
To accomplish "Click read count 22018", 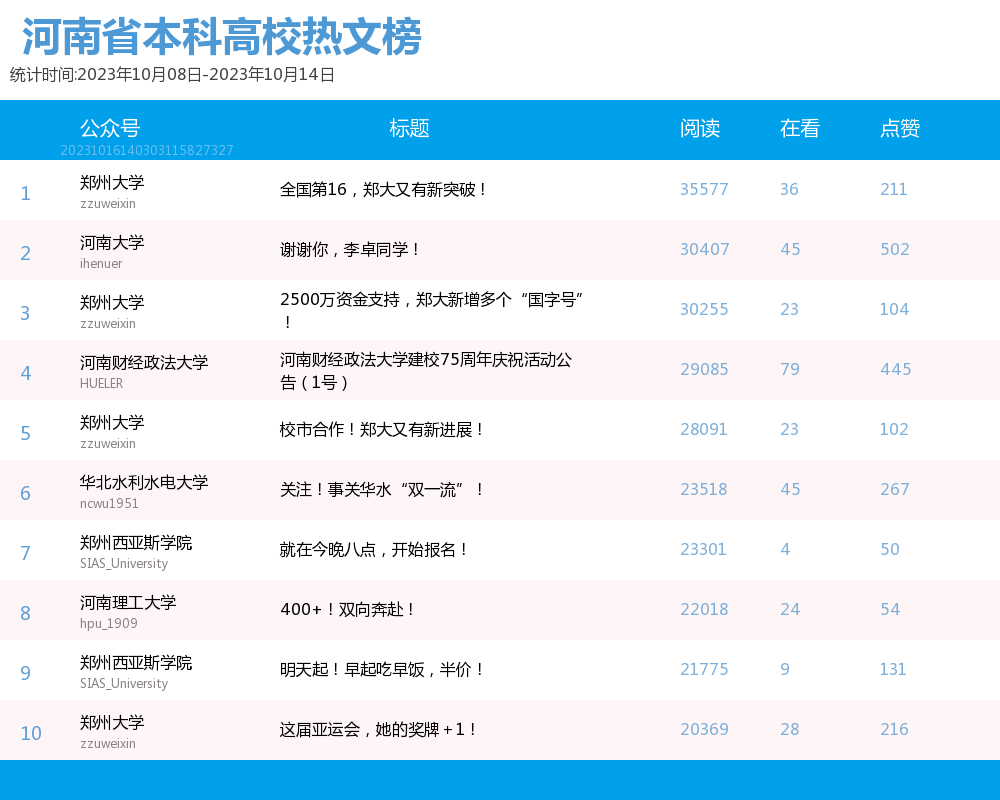I will pos(704,609).
